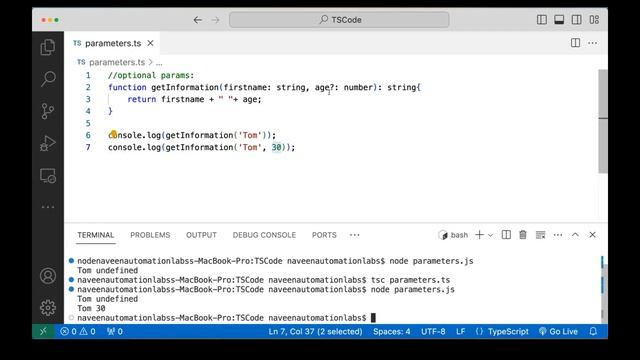This screenshot has width=640, height=360.
Task: Create a new terminal with plus
Action: pos(480,235)
